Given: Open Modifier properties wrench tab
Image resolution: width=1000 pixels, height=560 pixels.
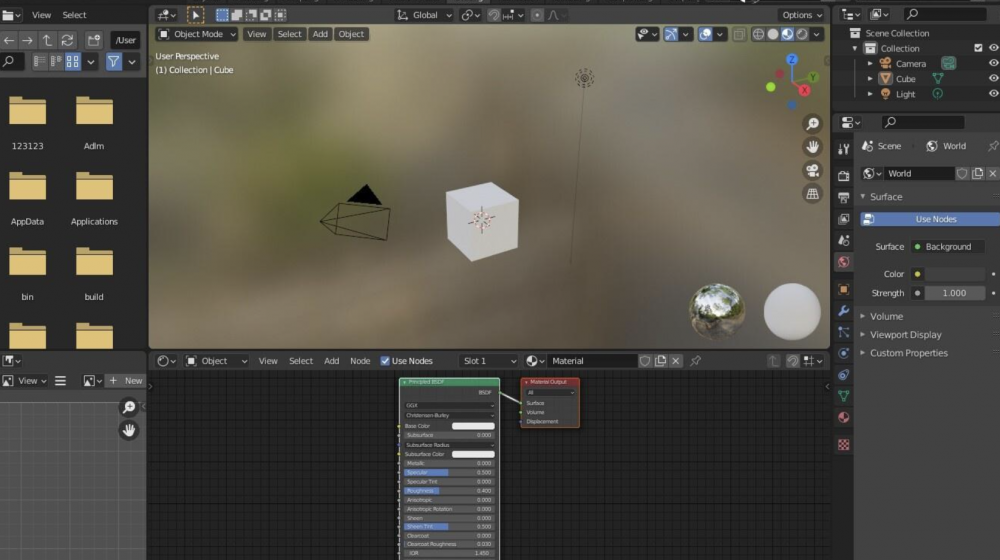Looking at the screenshot, I should (x=844, y=311).
